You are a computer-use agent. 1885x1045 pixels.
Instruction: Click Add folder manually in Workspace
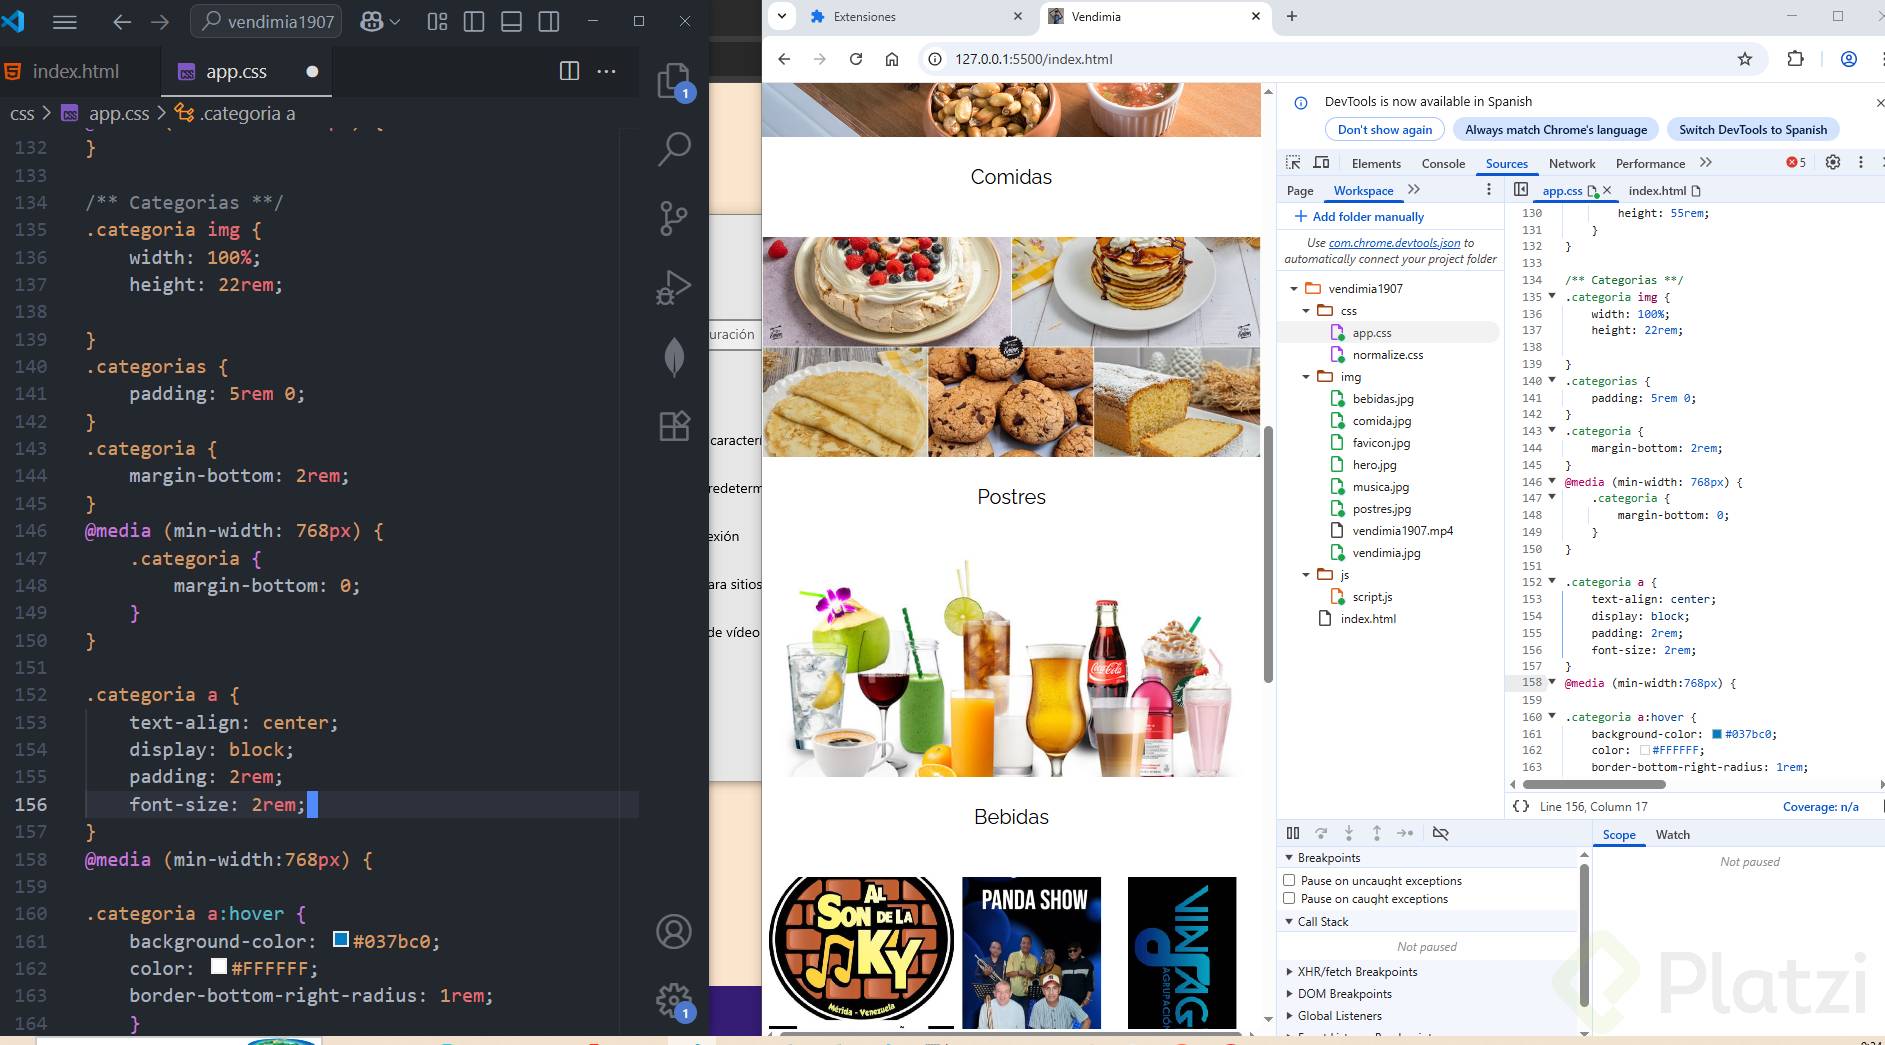point(1359,216)
